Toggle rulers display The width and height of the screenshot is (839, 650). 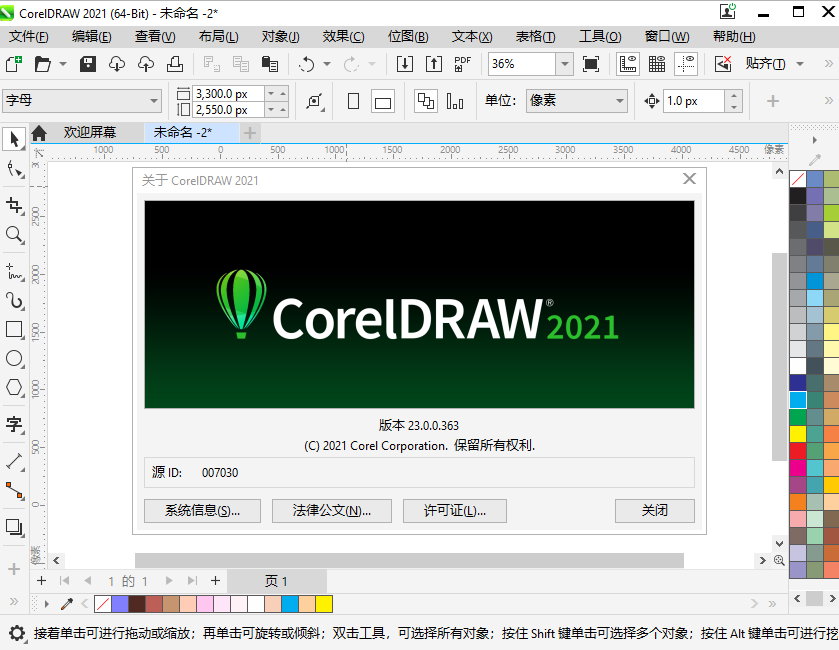coord(628,64)
